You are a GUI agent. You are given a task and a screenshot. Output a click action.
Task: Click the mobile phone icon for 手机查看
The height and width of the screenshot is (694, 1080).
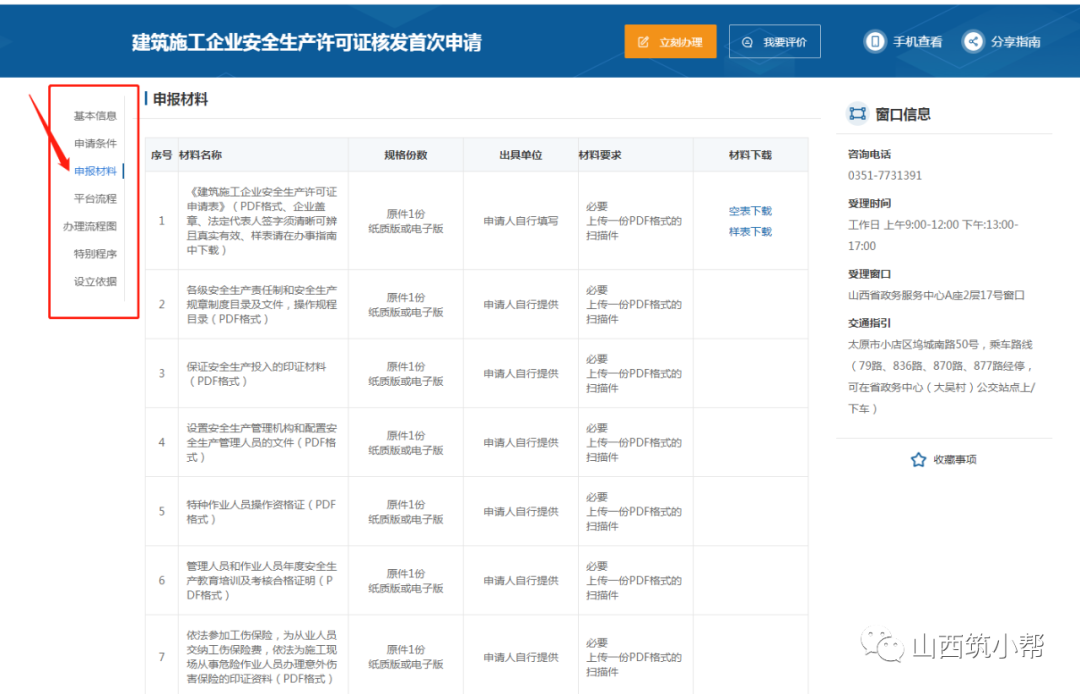[x=875, y=41]
